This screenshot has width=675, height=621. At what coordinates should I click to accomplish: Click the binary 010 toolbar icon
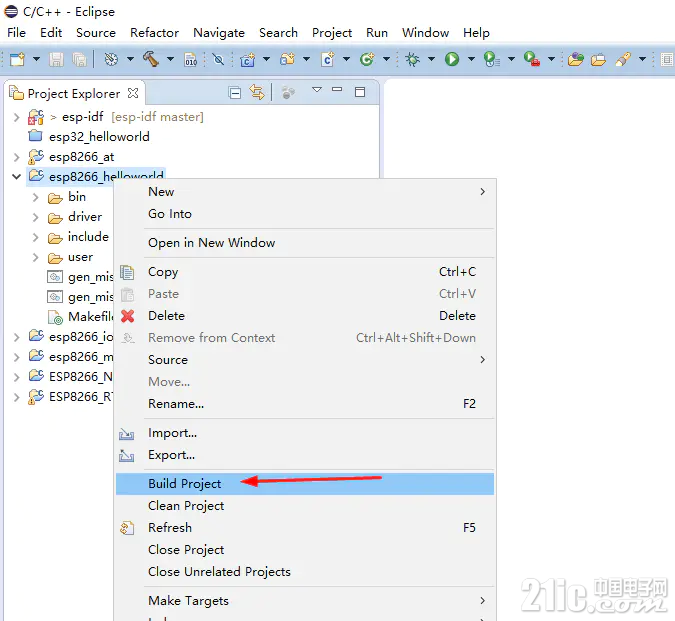190,59
